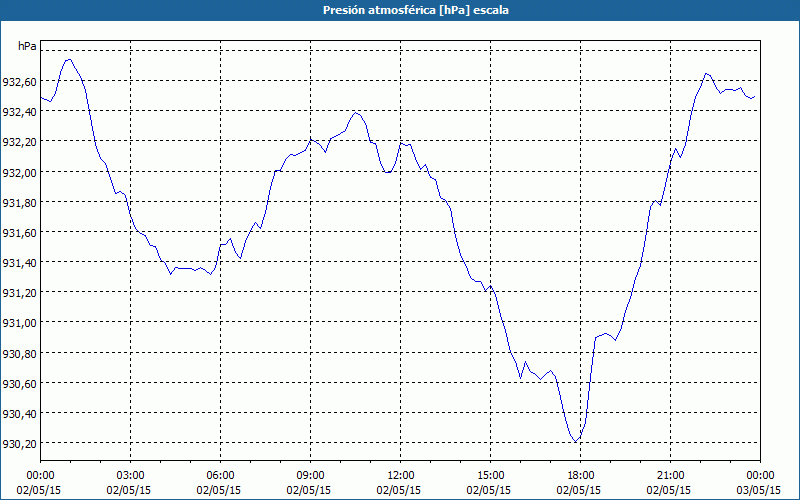Click the 15:00 time axis label

491,475
